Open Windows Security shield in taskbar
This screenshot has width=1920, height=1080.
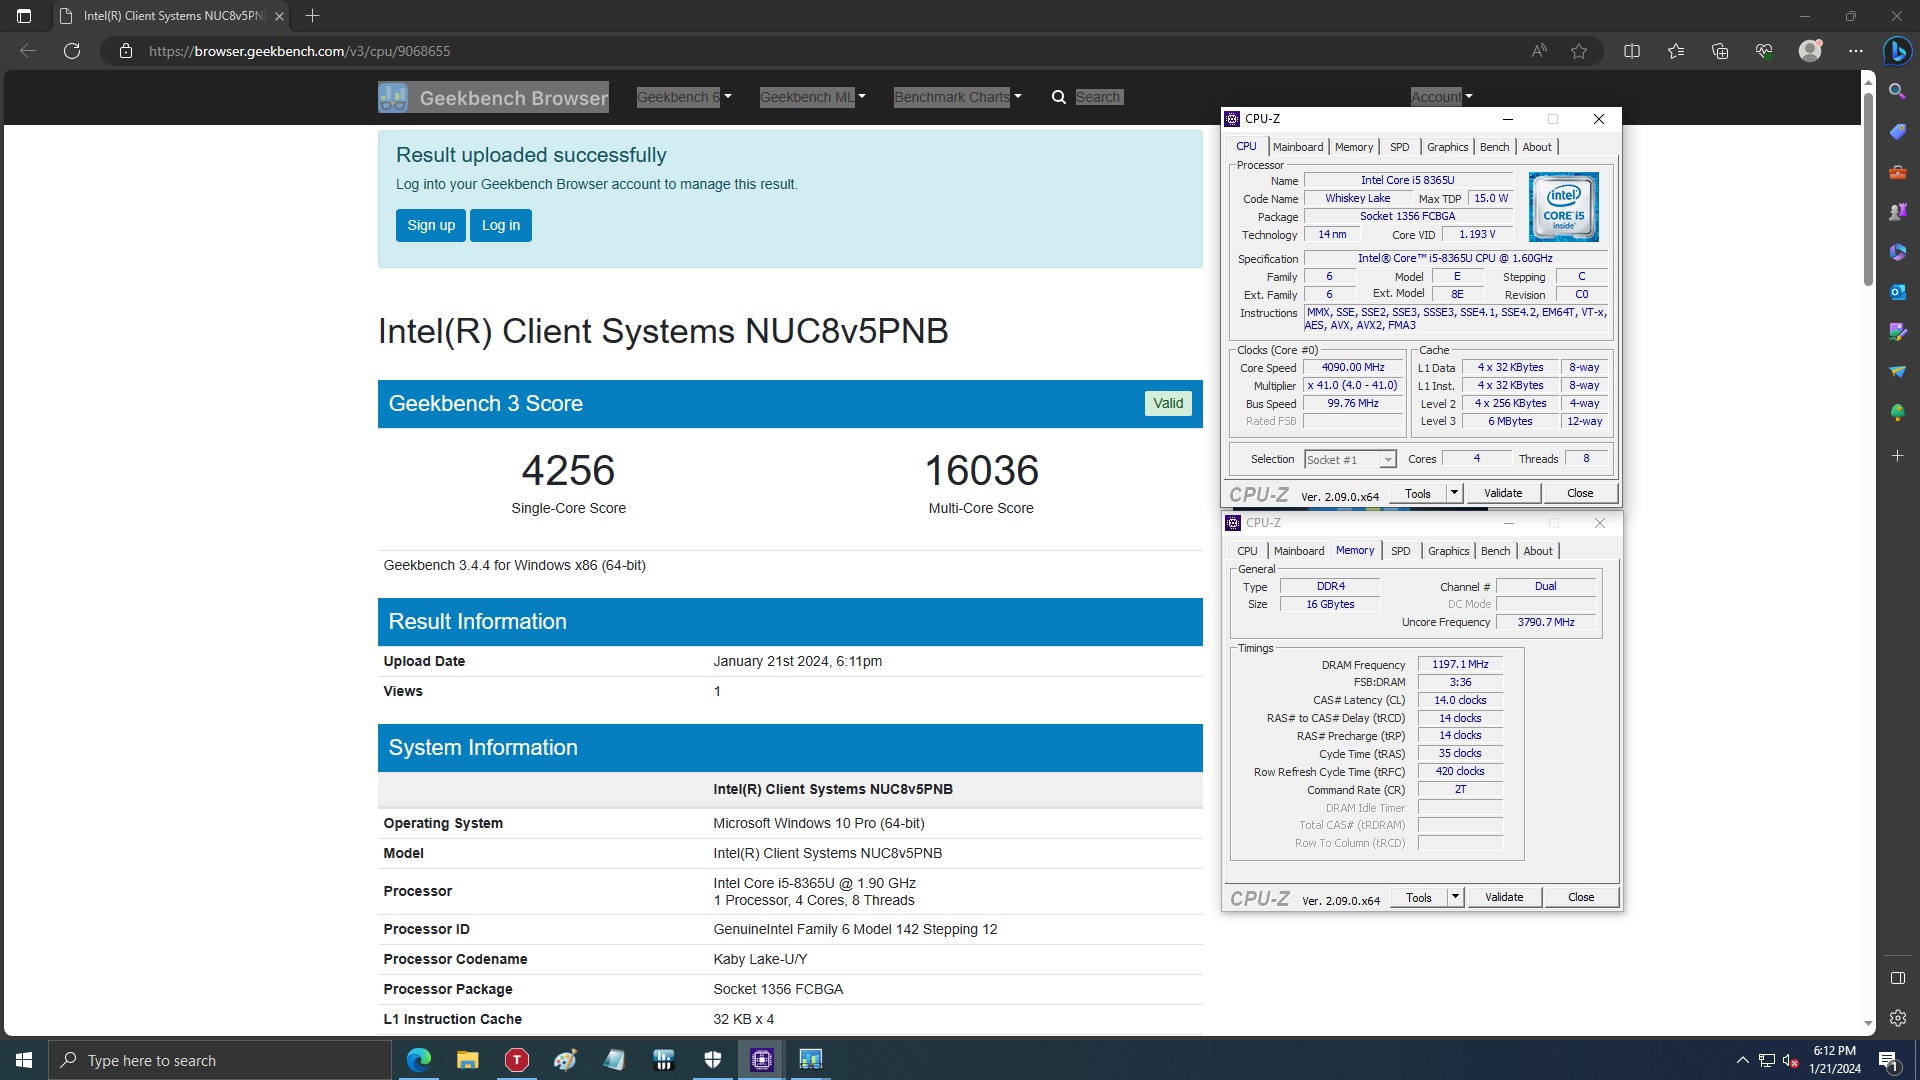tap(712, 1060)
